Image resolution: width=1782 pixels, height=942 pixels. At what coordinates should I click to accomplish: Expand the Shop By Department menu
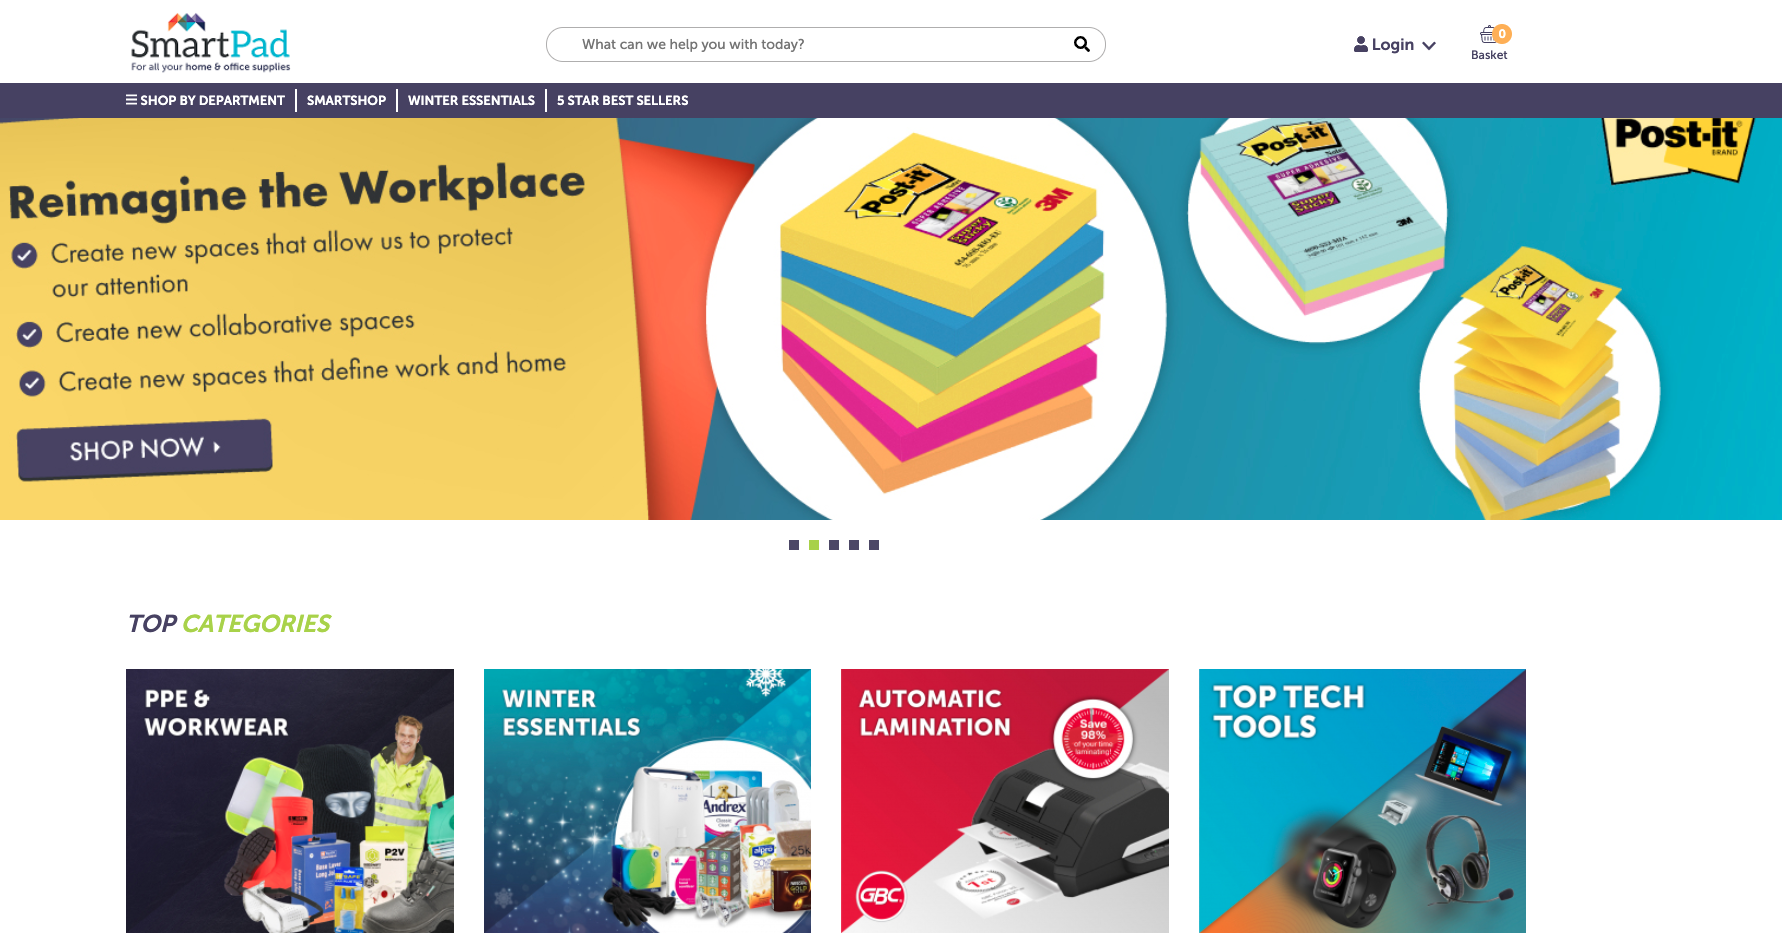tap(205, 100)
